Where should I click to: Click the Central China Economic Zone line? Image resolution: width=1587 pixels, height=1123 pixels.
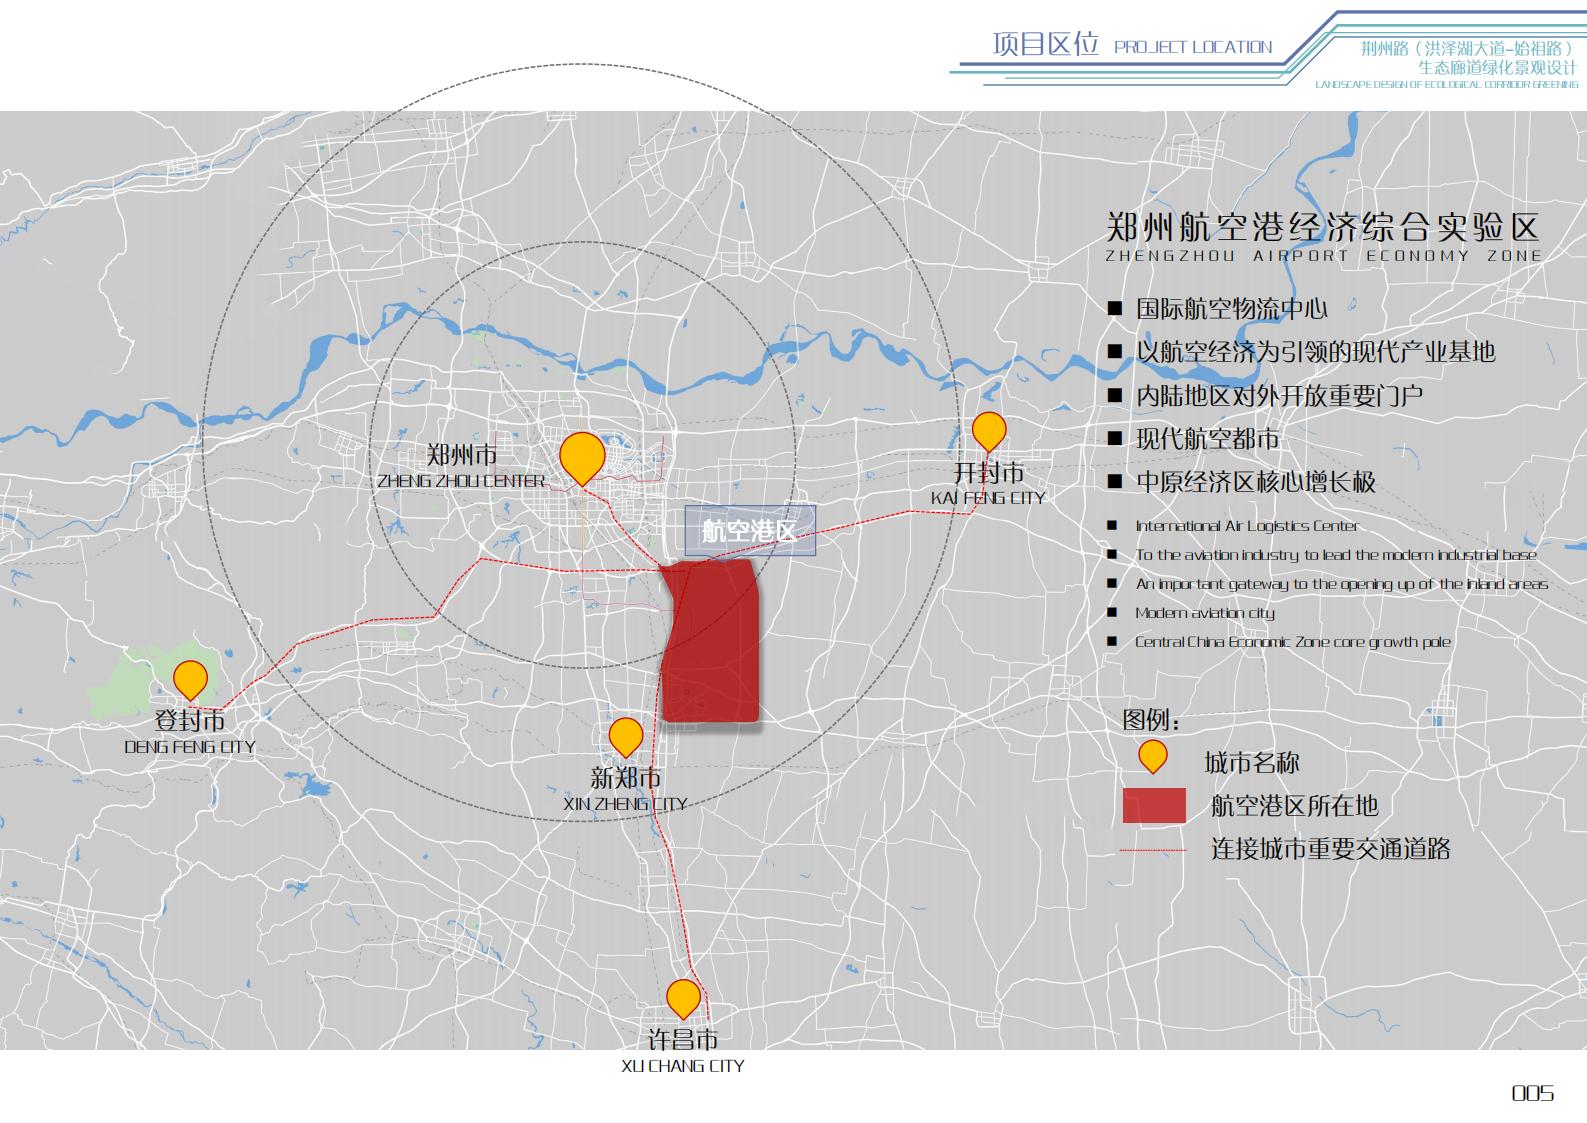click(1293, 642)
